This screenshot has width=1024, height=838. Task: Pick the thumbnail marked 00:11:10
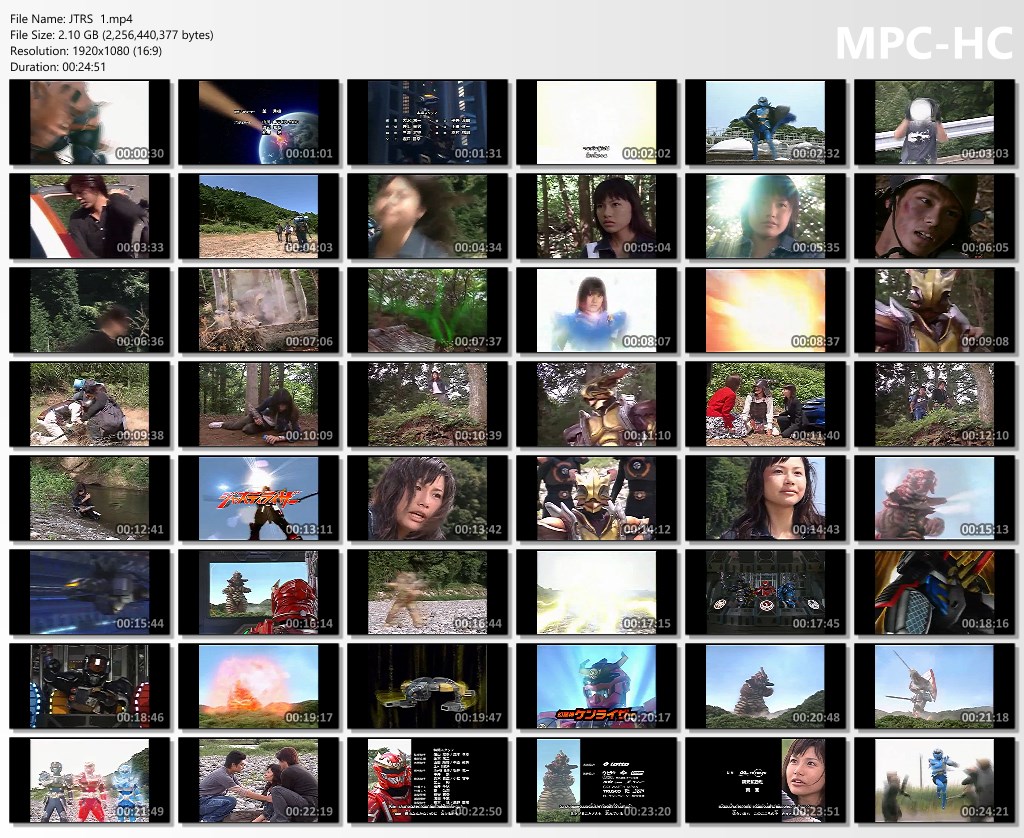pyautogui.click(x=596, y=404)
